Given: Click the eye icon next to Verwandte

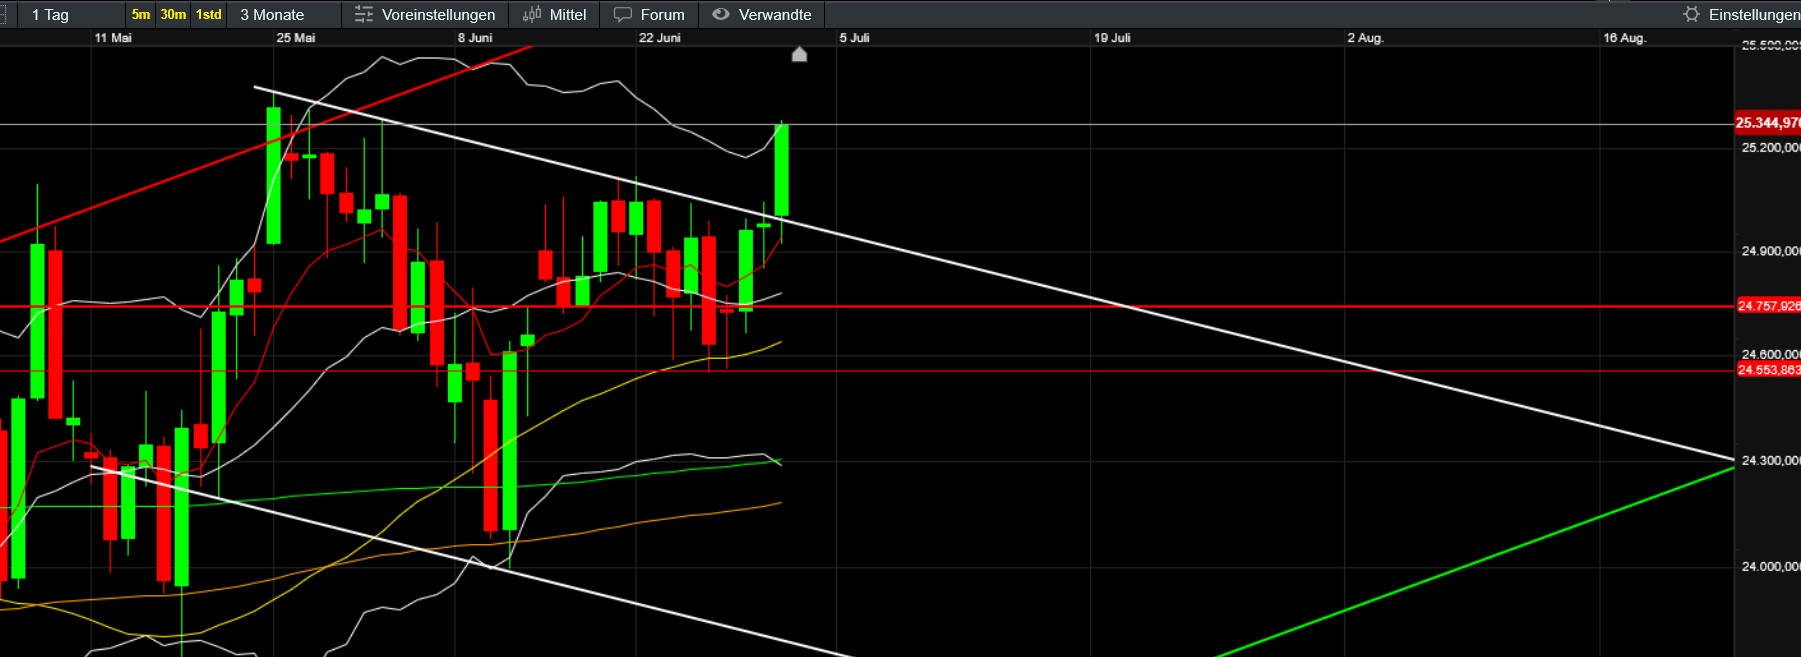Looking at the screenshot, I should pos(721,14).
